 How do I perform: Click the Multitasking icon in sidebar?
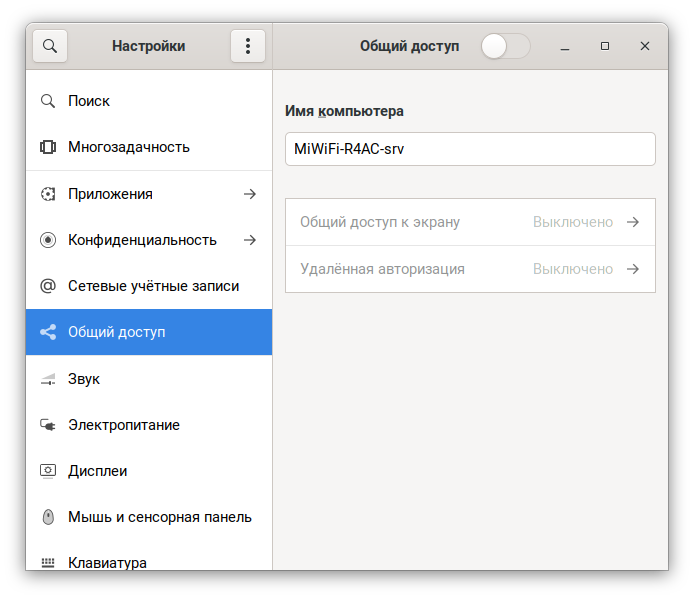pyautogui.click(x=47, y=147)
